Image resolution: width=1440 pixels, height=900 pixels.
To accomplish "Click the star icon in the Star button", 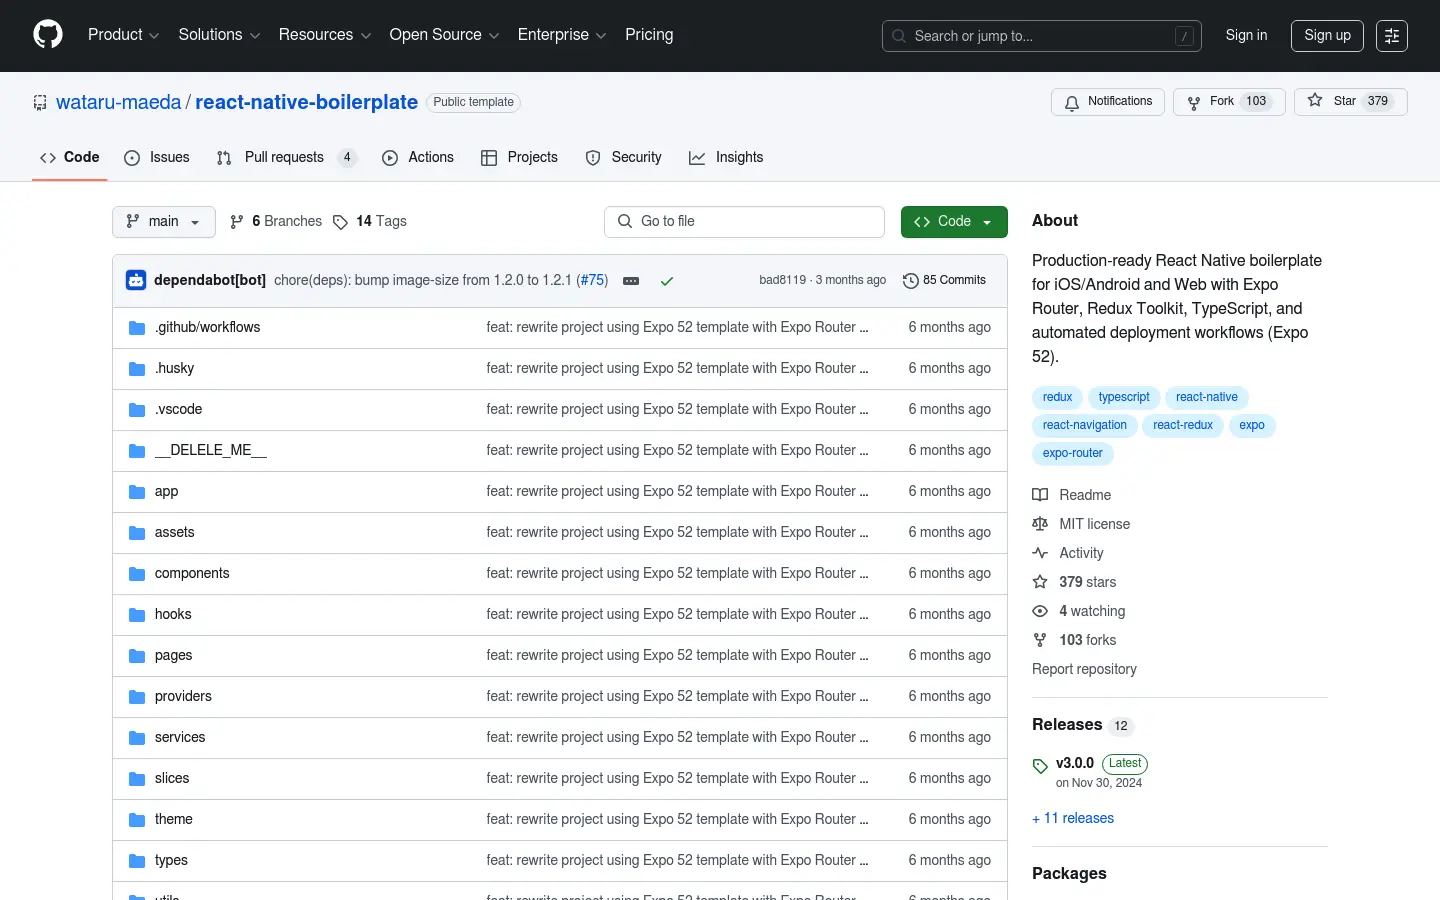I will [x=1315, y=101].
